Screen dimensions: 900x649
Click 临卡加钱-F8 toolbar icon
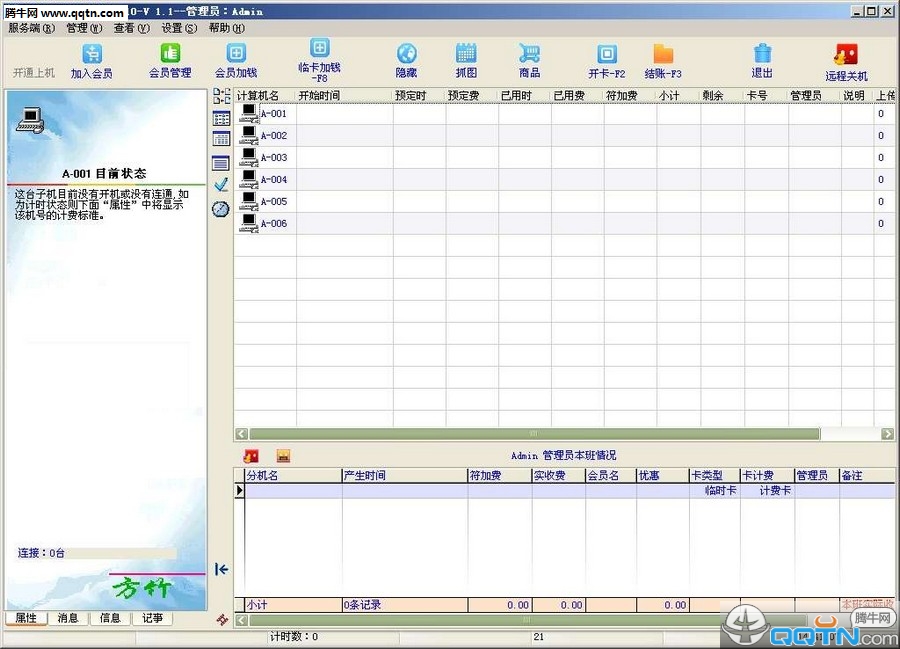coord(319,49)
